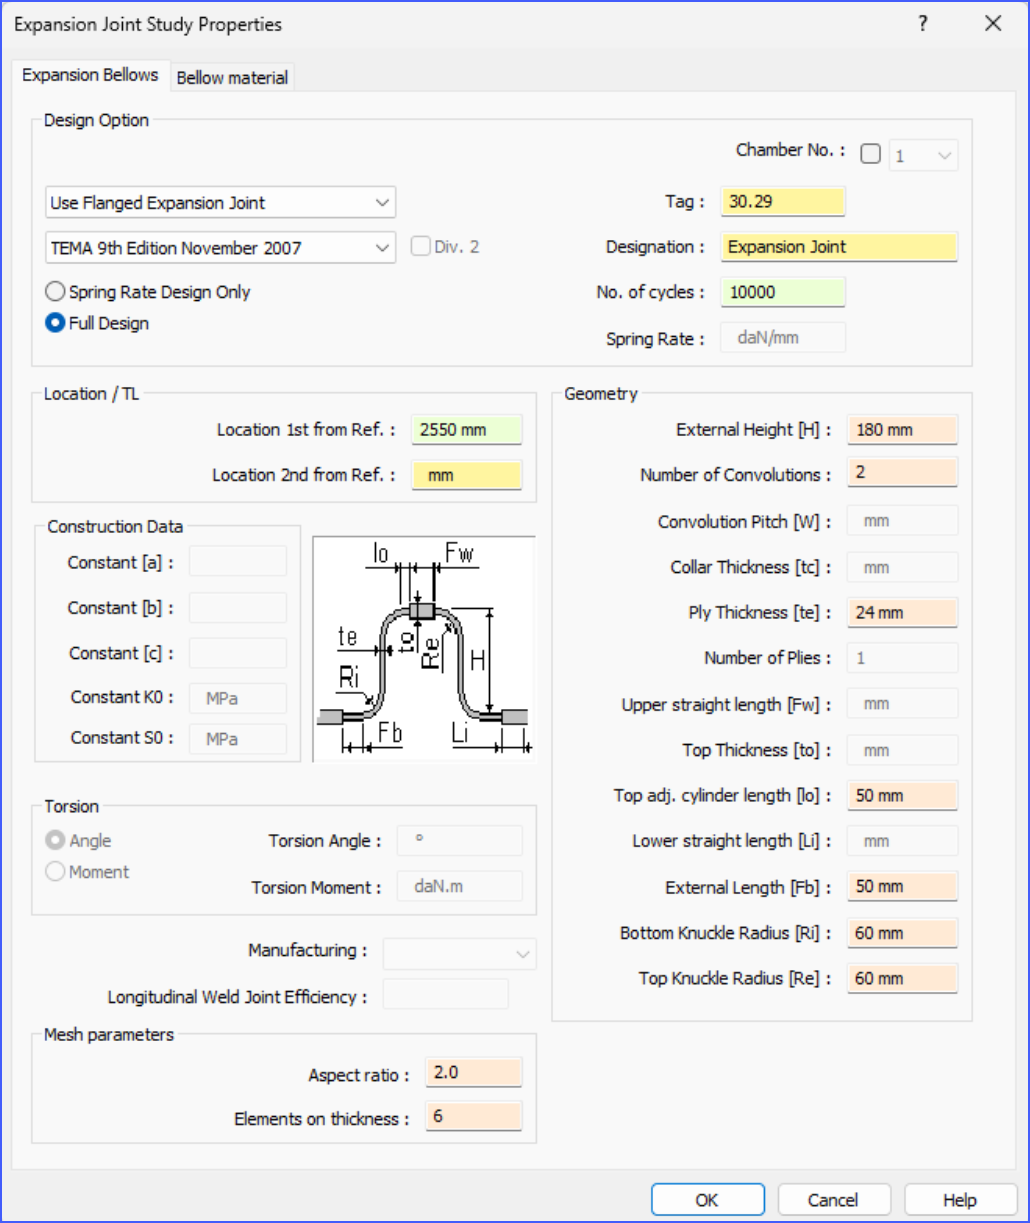Select Spring Rate Design Only option

55,292
